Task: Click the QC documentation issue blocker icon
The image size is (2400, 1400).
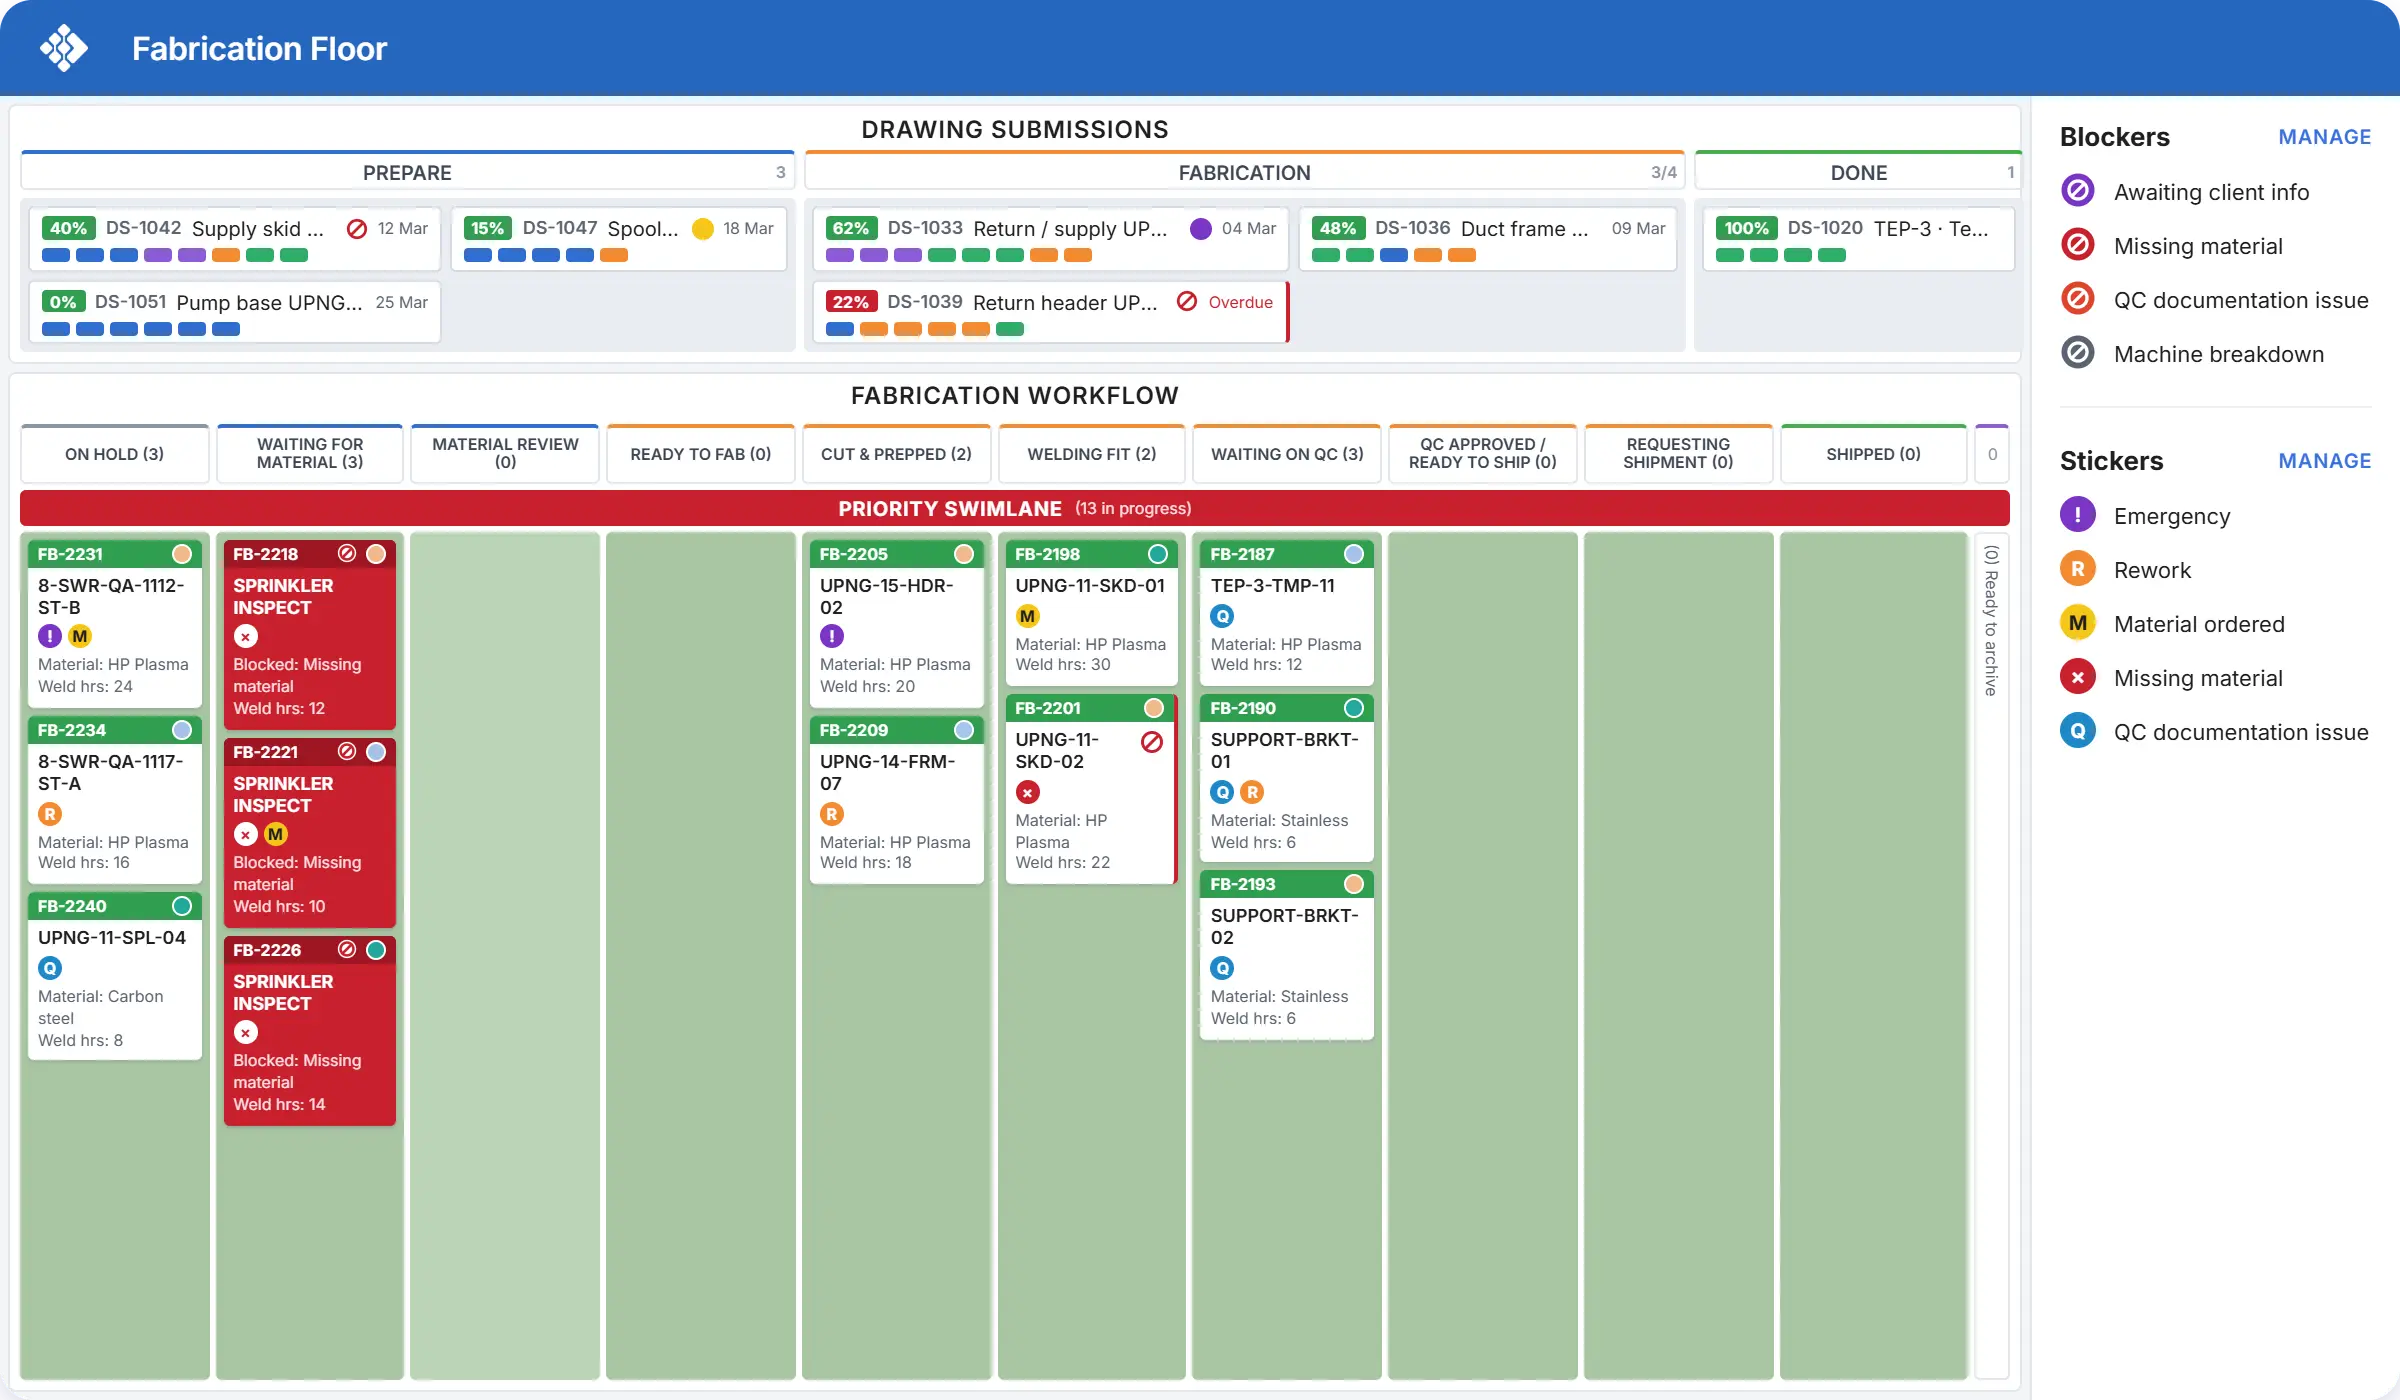Action: coord(2078,299)
